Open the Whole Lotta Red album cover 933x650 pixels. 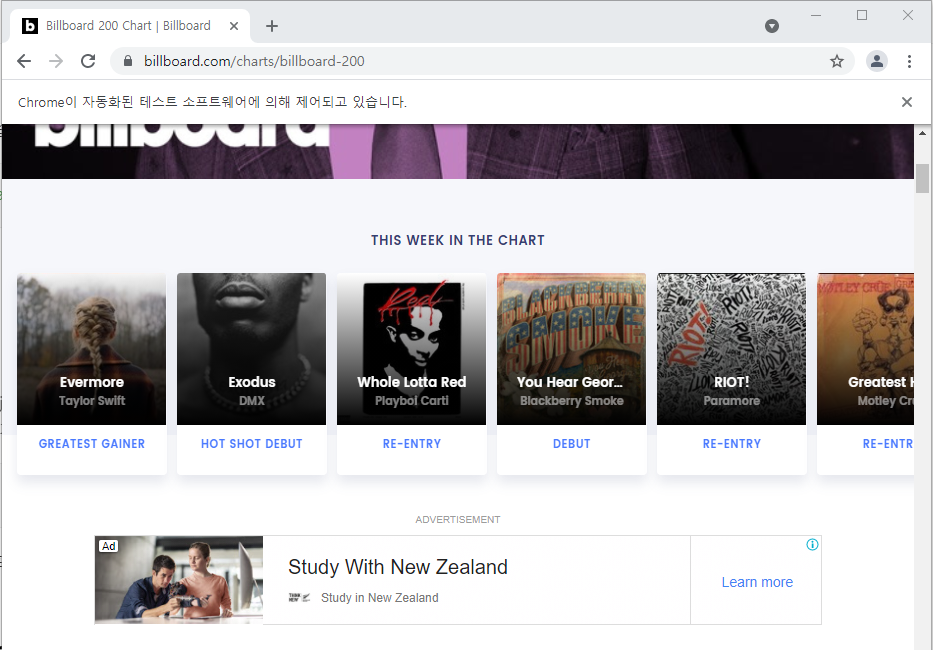click(412, 349)
